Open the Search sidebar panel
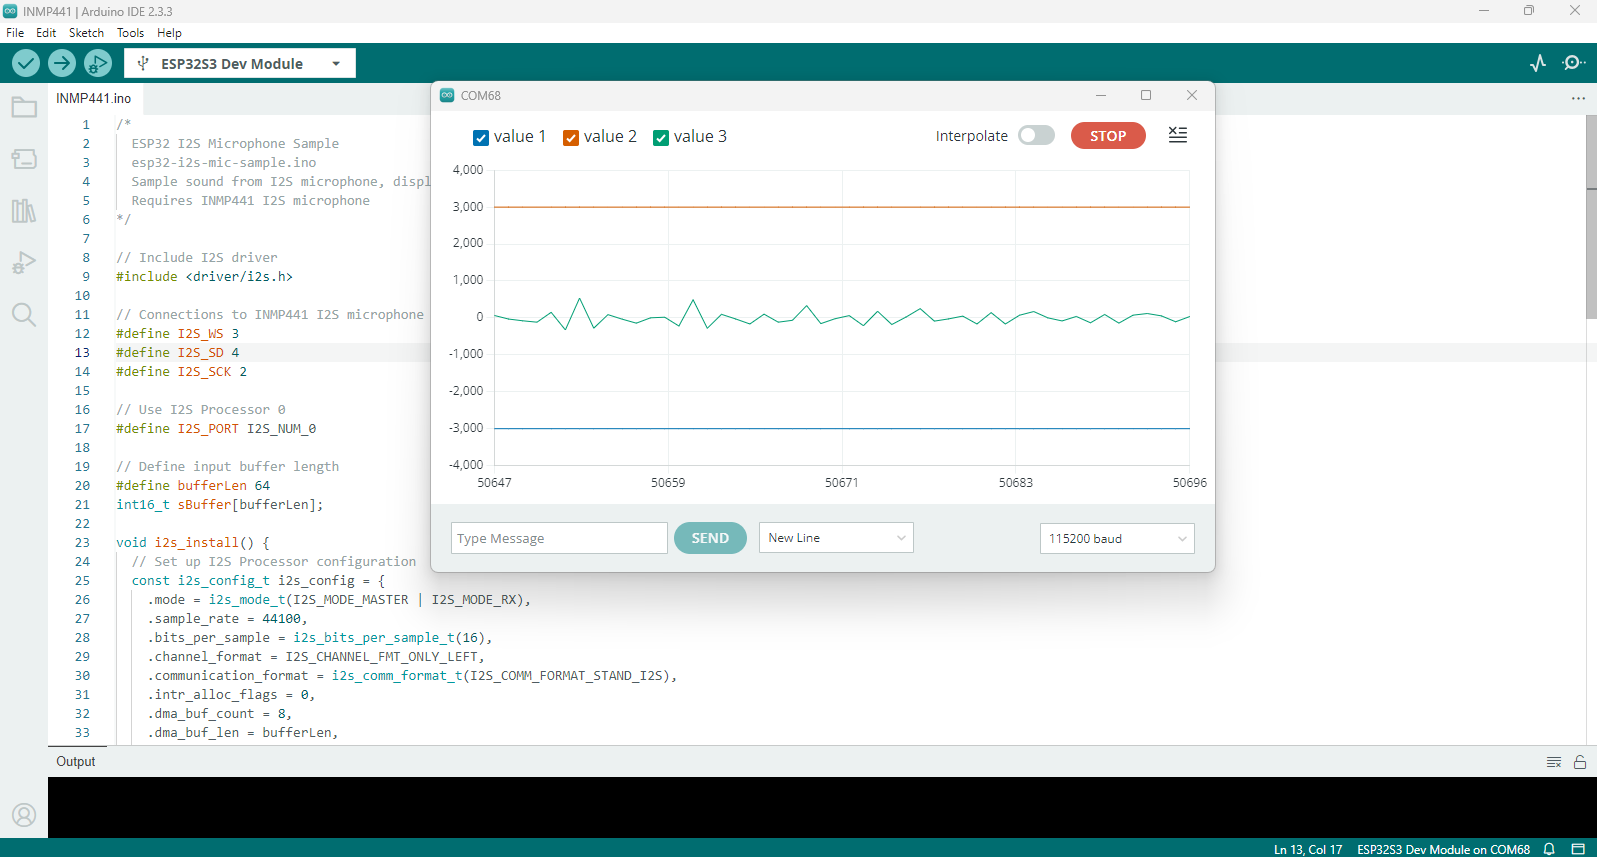1597x857 pixels. (x=24, y=315)
